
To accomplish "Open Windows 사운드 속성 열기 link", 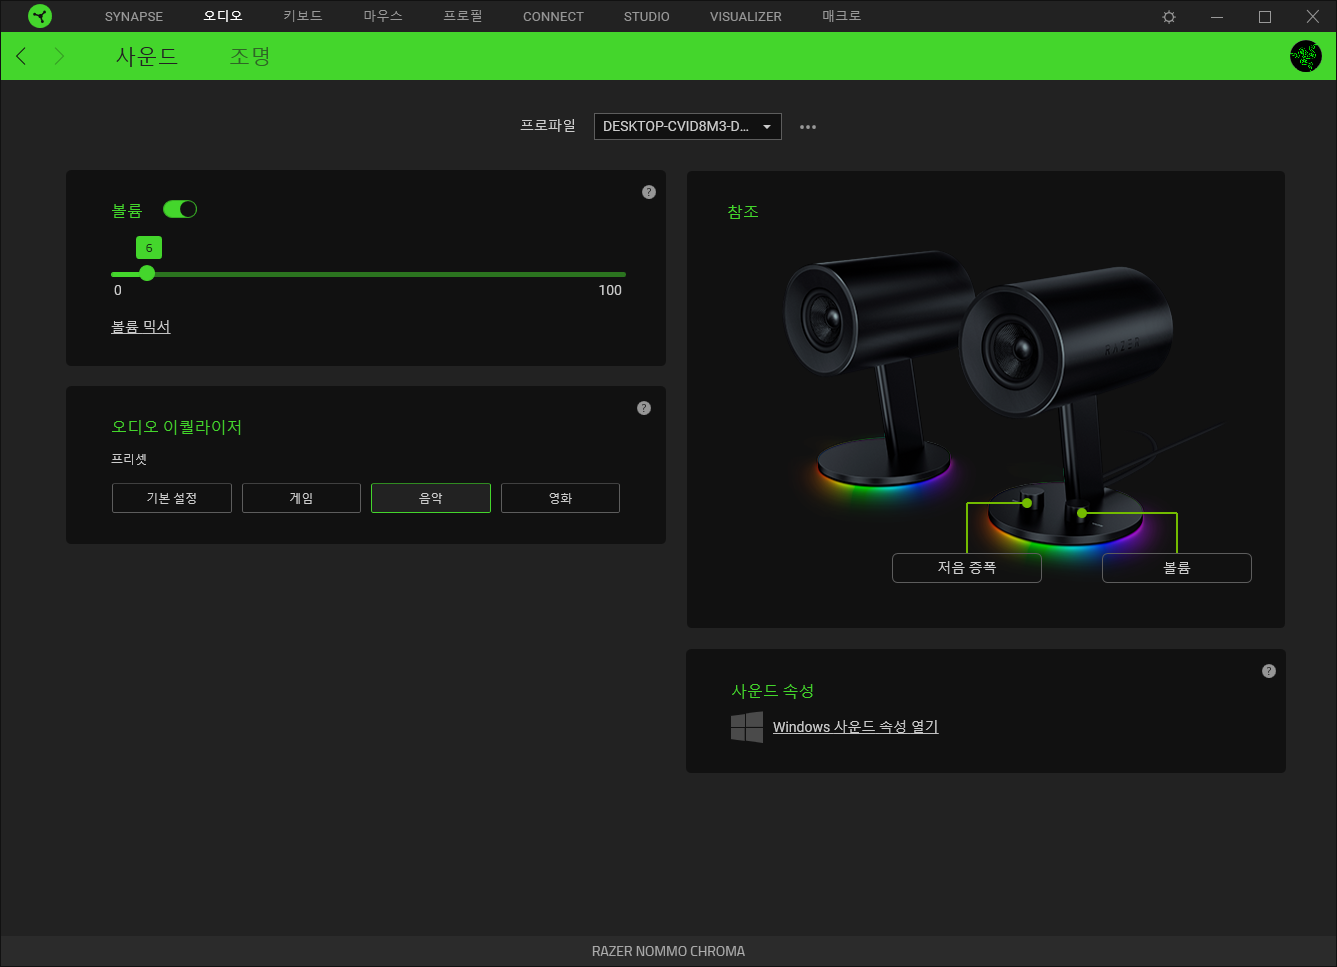I will [x=856, y=727].
